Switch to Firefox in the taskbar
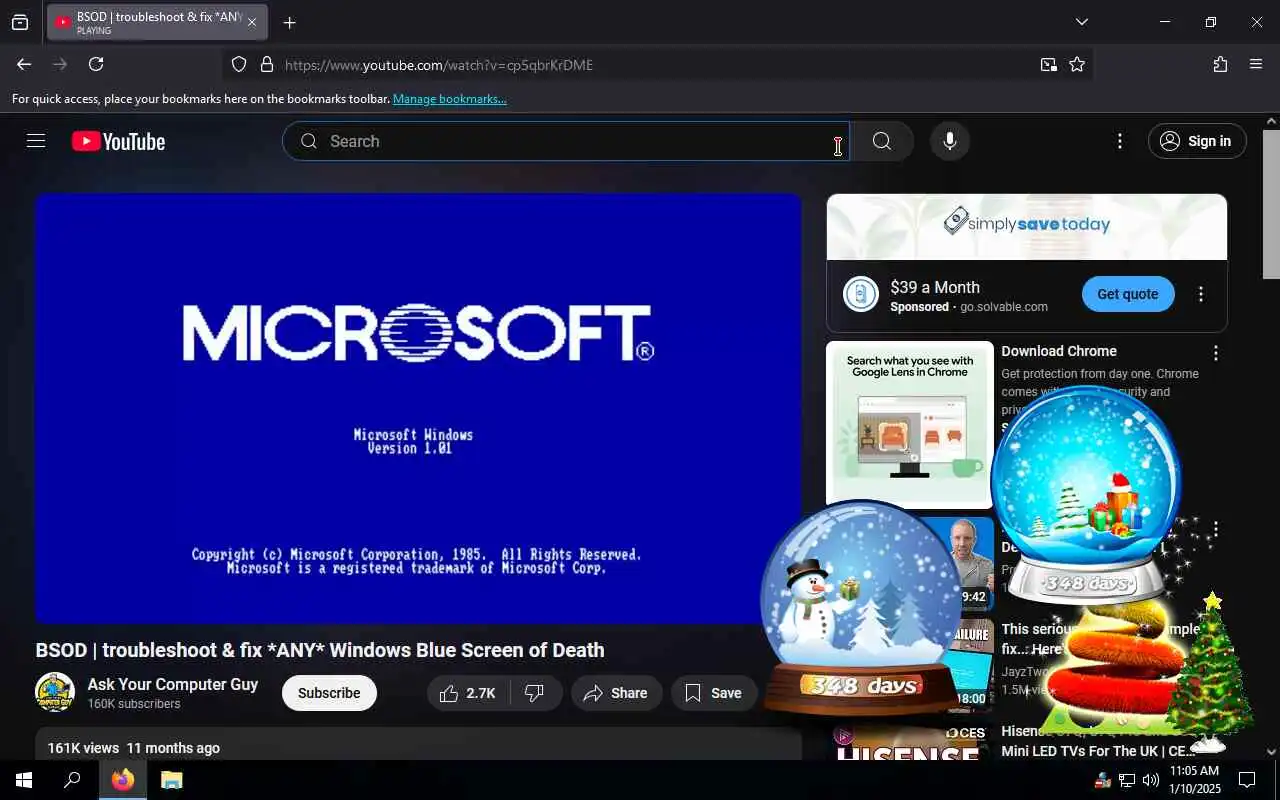Viewport: 1280px width, 800px height. coord(123,780)
